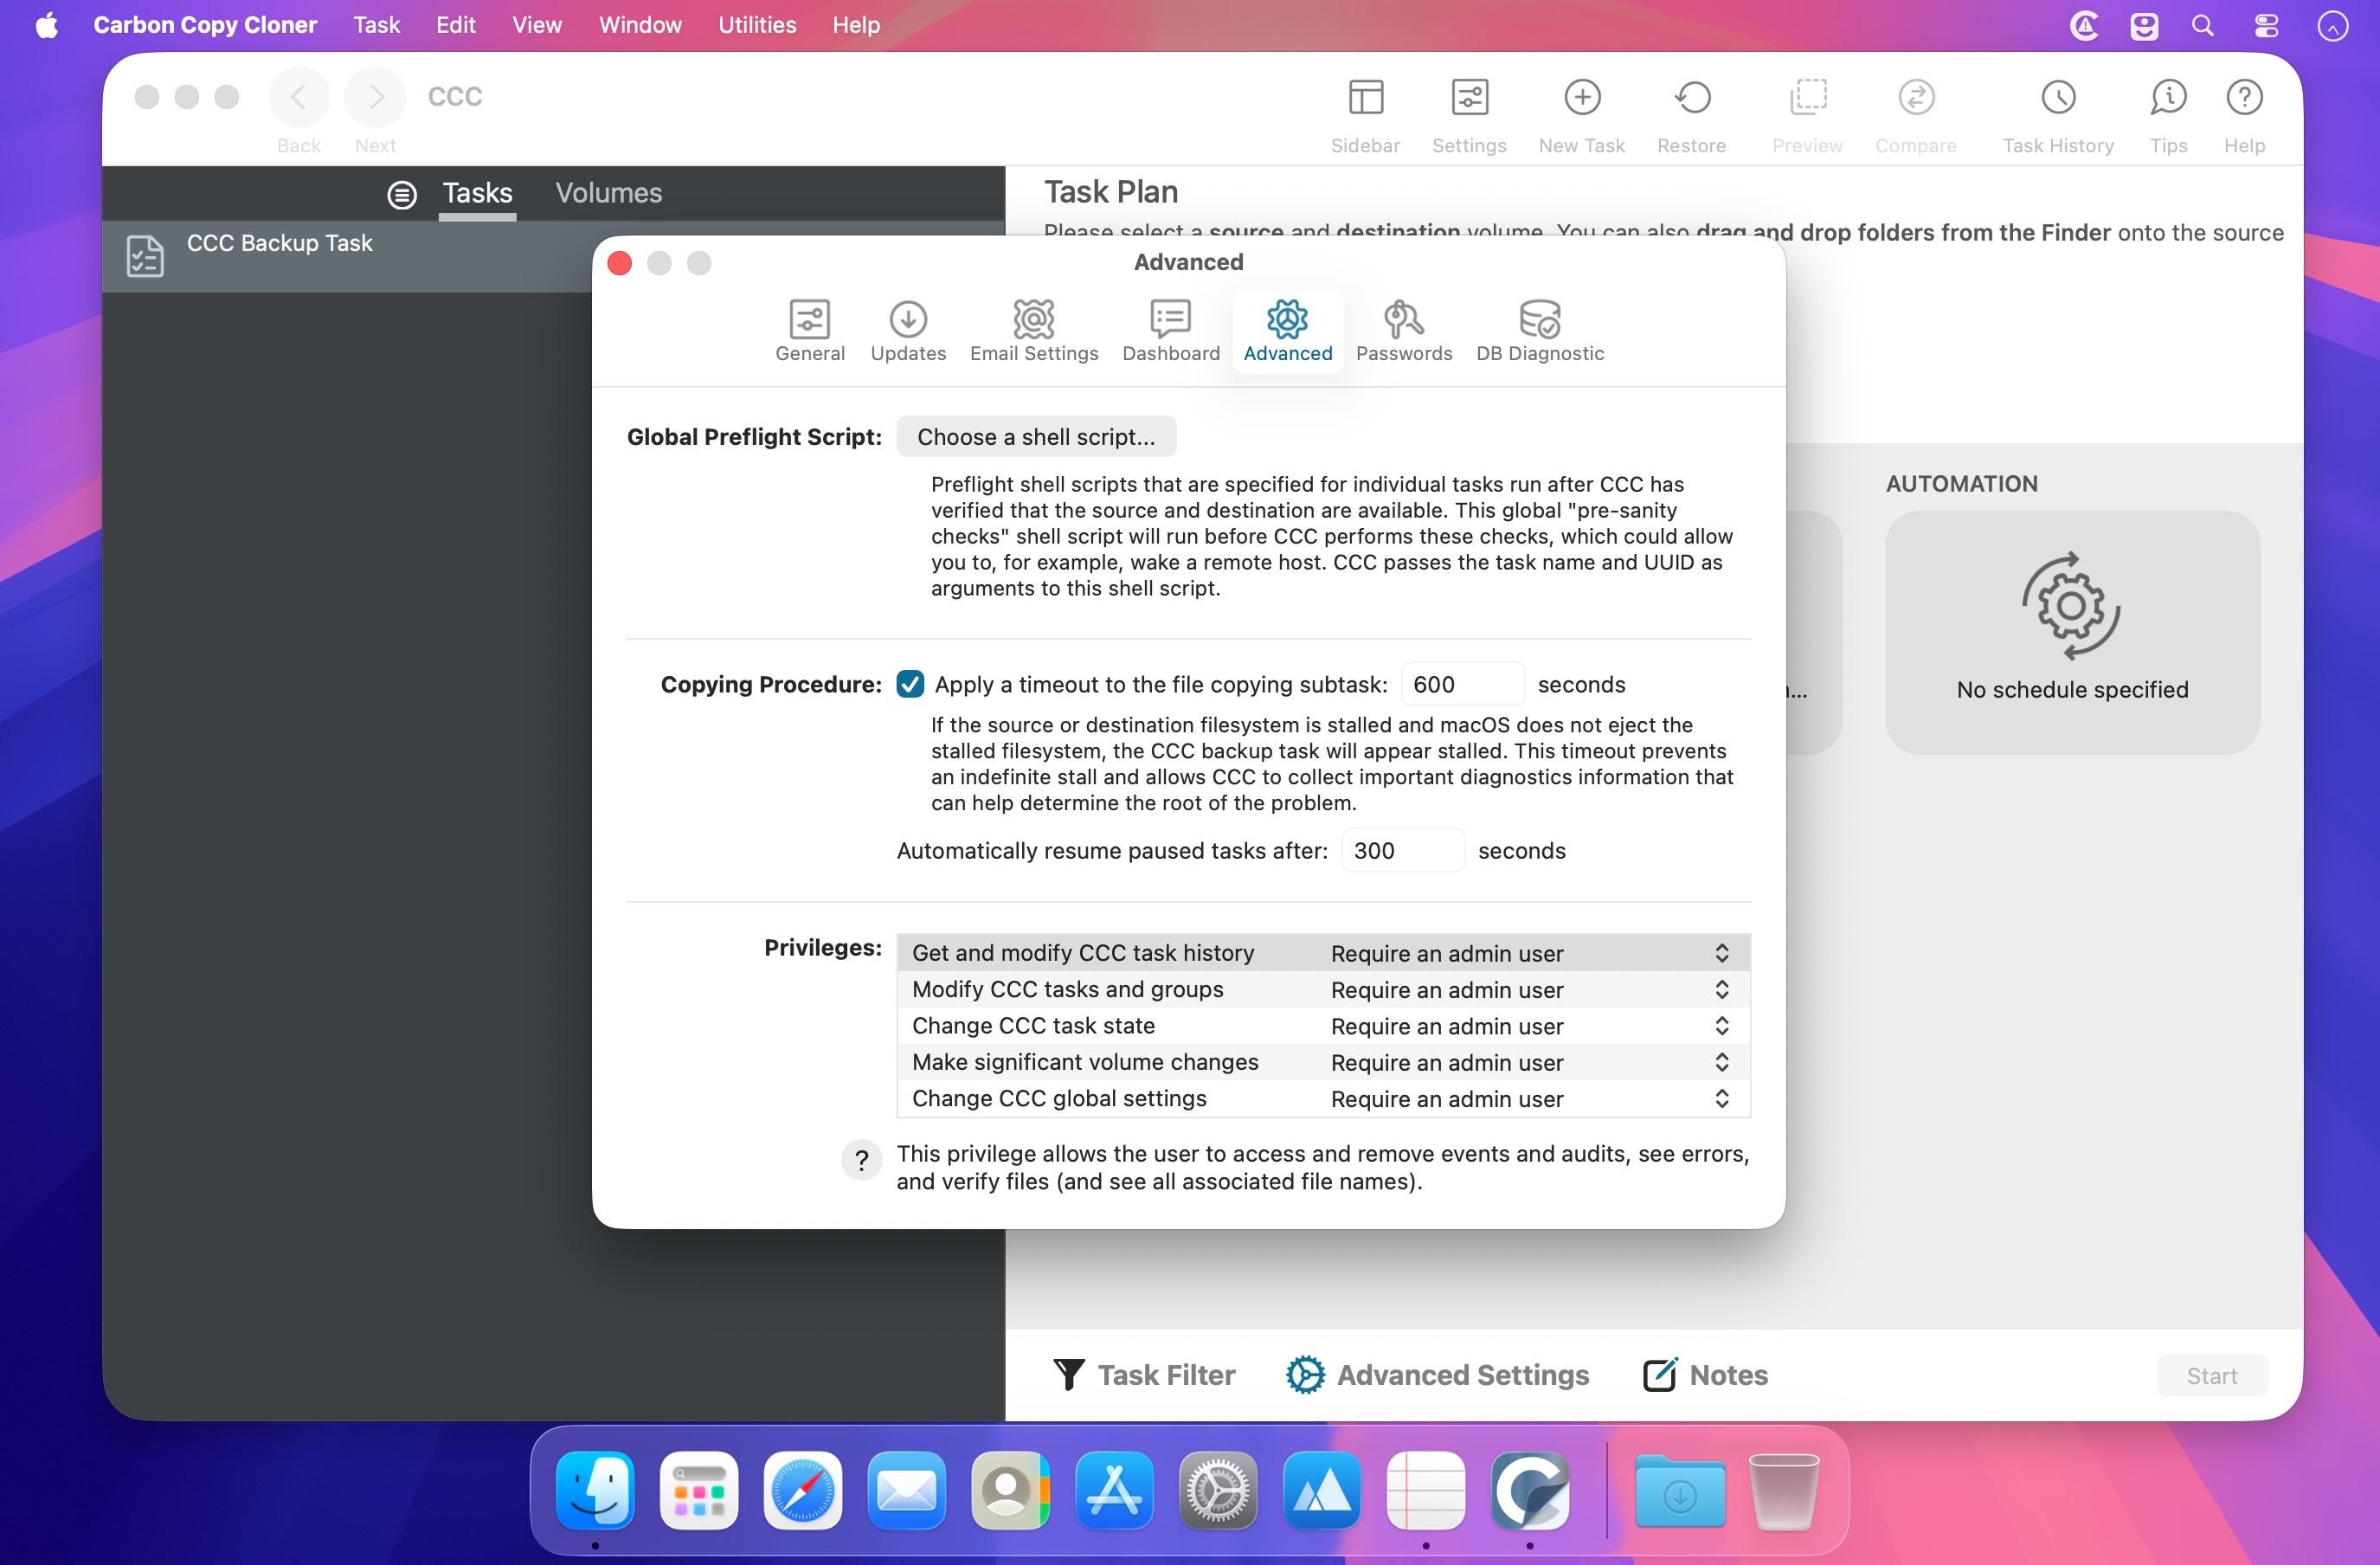Open the Task Filter
The height and width of the screenshot is (1565, 2380).
(1144, 1375)
